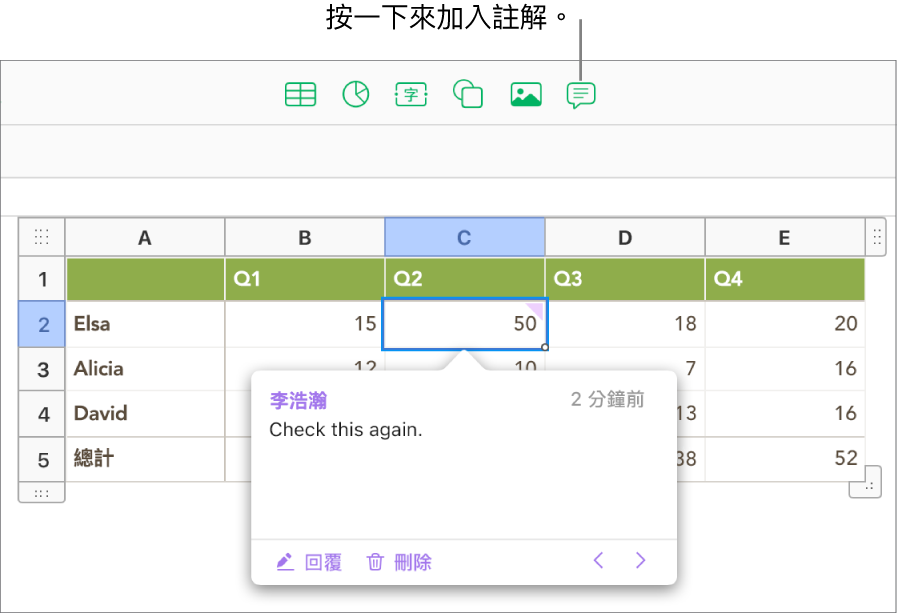Select row 2 header
Viewport: 897px width, 614px height.
41,324
